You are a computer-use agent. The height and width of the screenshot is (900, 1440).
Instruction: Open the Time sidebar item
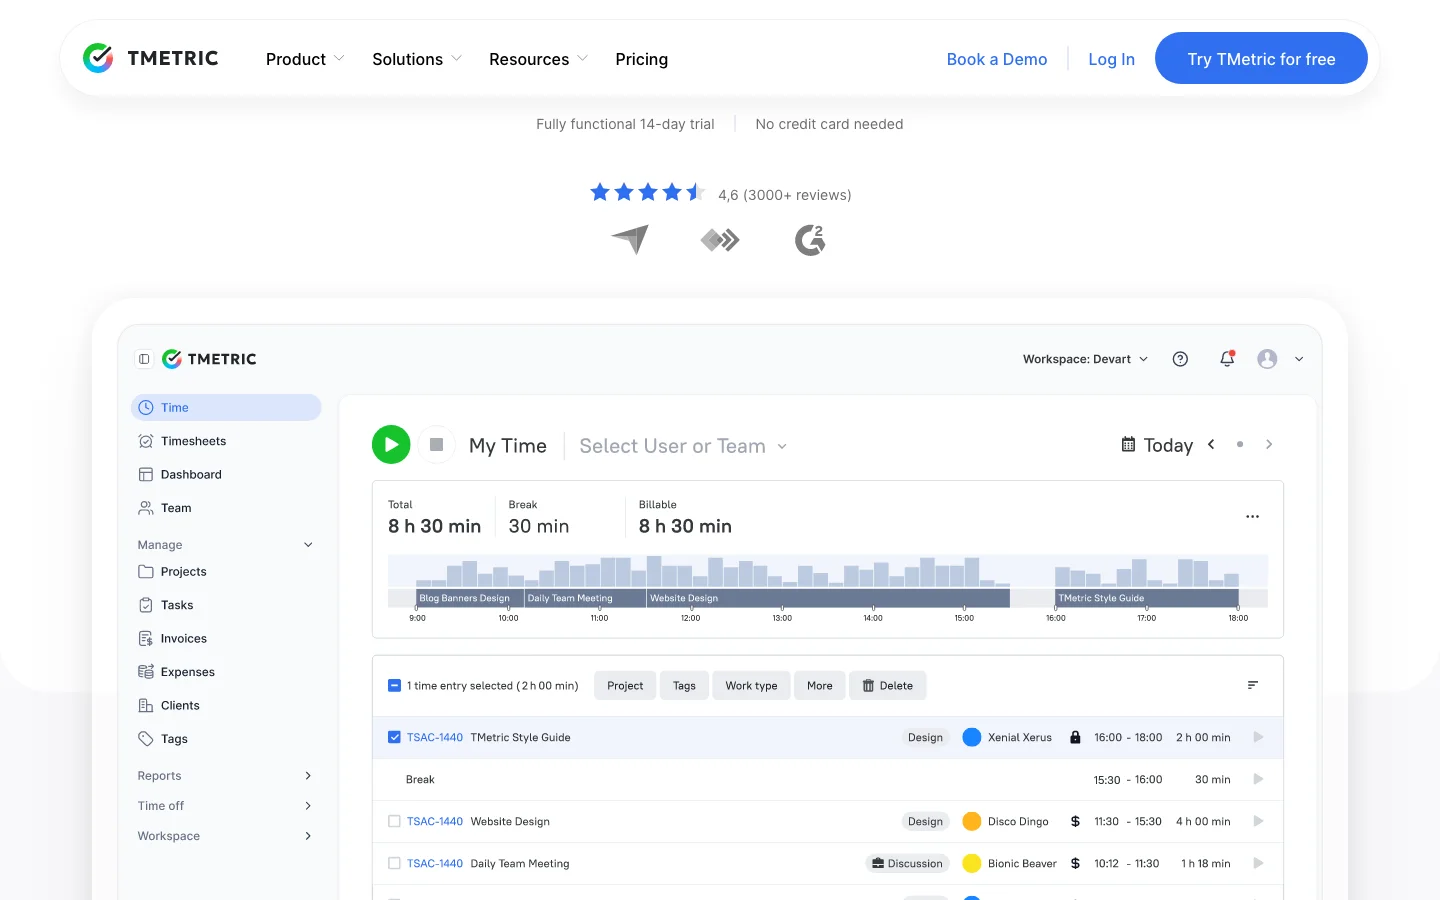[226, 408]
